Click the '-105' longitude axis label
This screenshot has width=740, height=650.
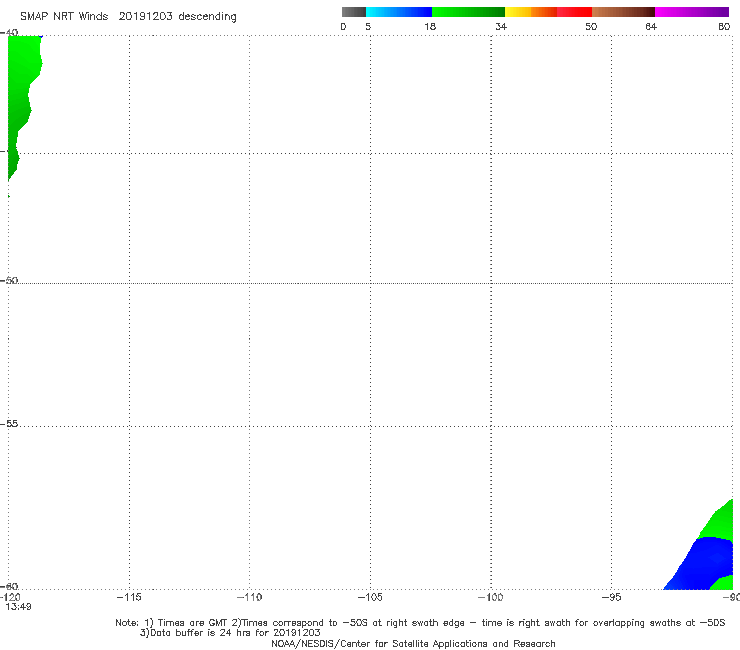click(x=370, y=597)
